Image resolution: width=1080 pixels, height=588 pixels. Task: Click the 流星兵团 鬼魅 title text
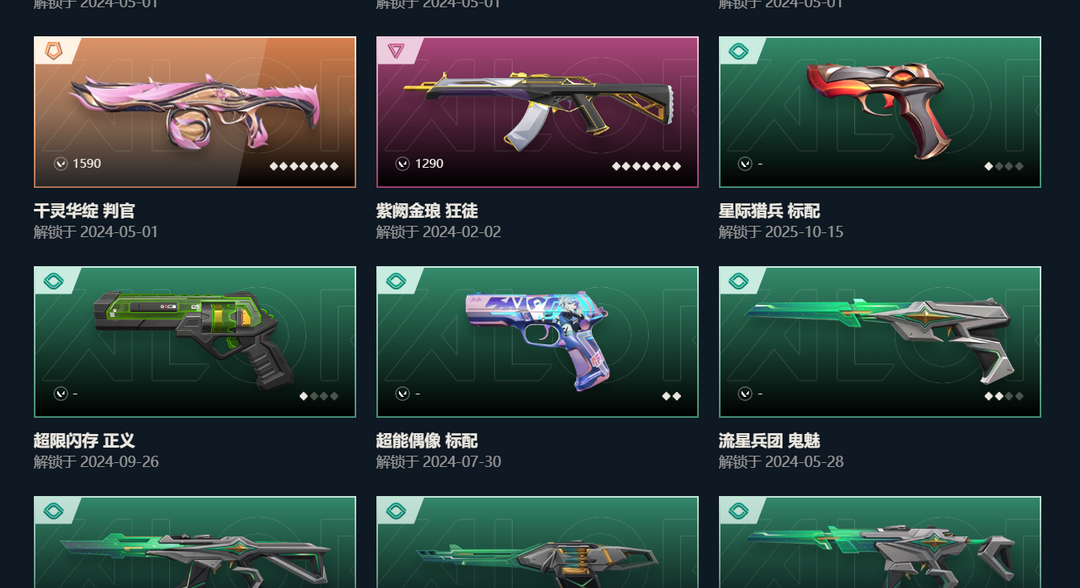click(x=769, y=441)
